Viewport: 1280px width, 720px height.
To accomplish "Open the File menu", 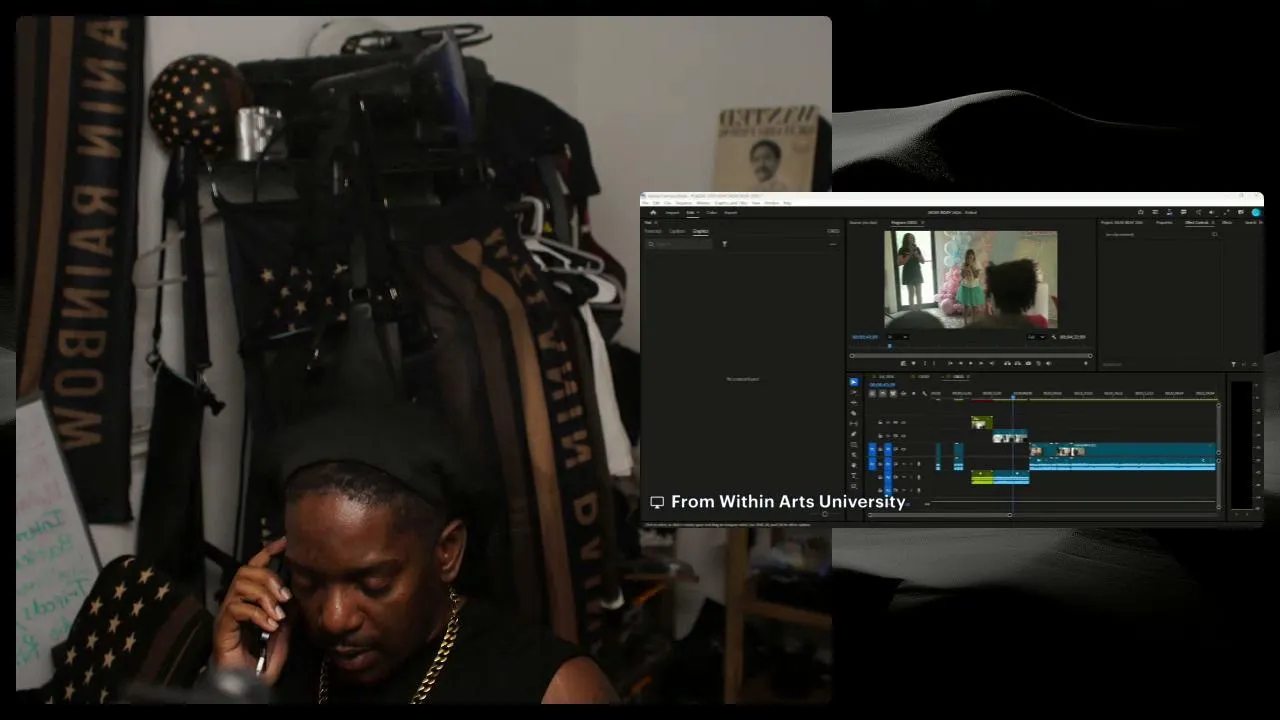I will [645, 203].
